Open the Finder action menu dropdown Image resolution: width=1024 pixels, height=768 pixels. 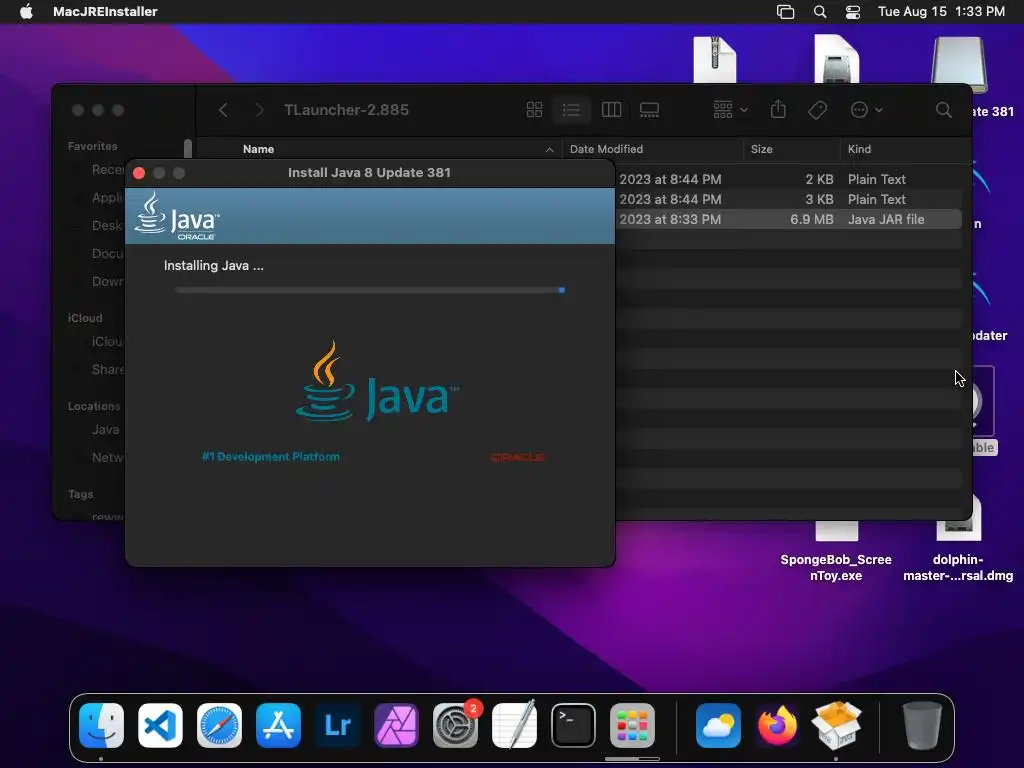click(867, 110)
